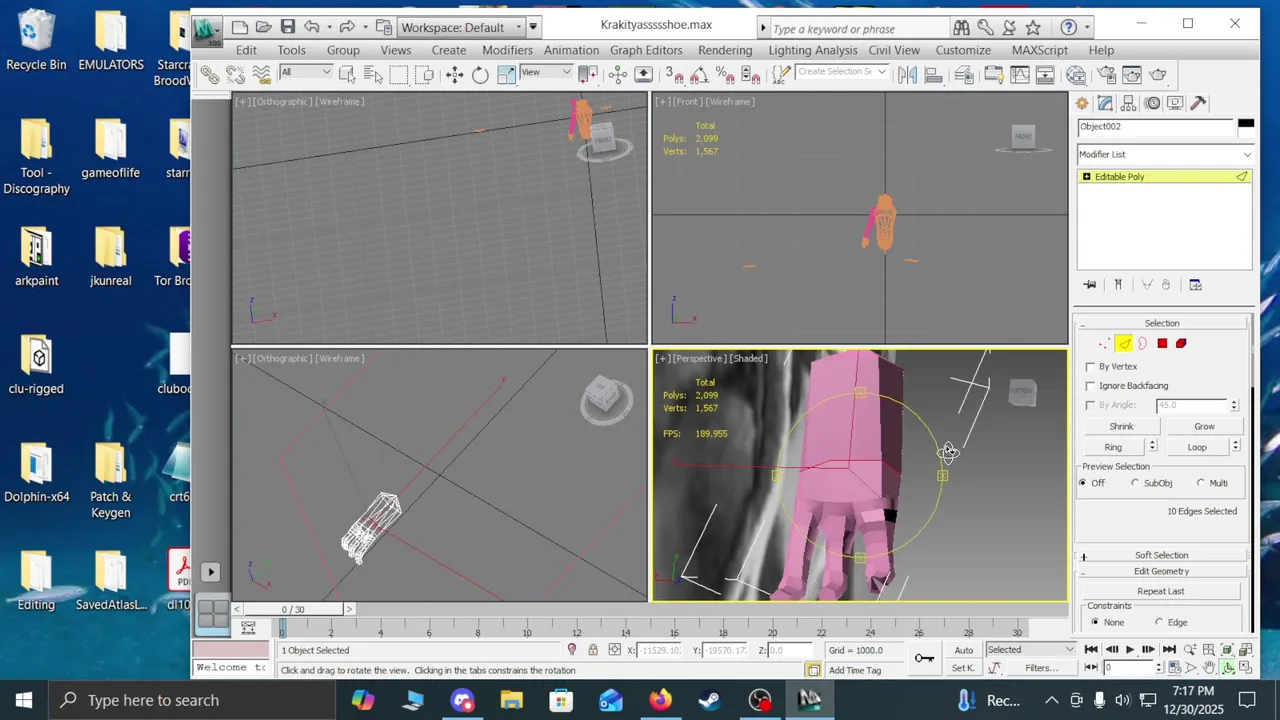The width and height of the screenshot is (1280, 720).
Task: Switch to the Motion panel tab
Action: 1152,103
